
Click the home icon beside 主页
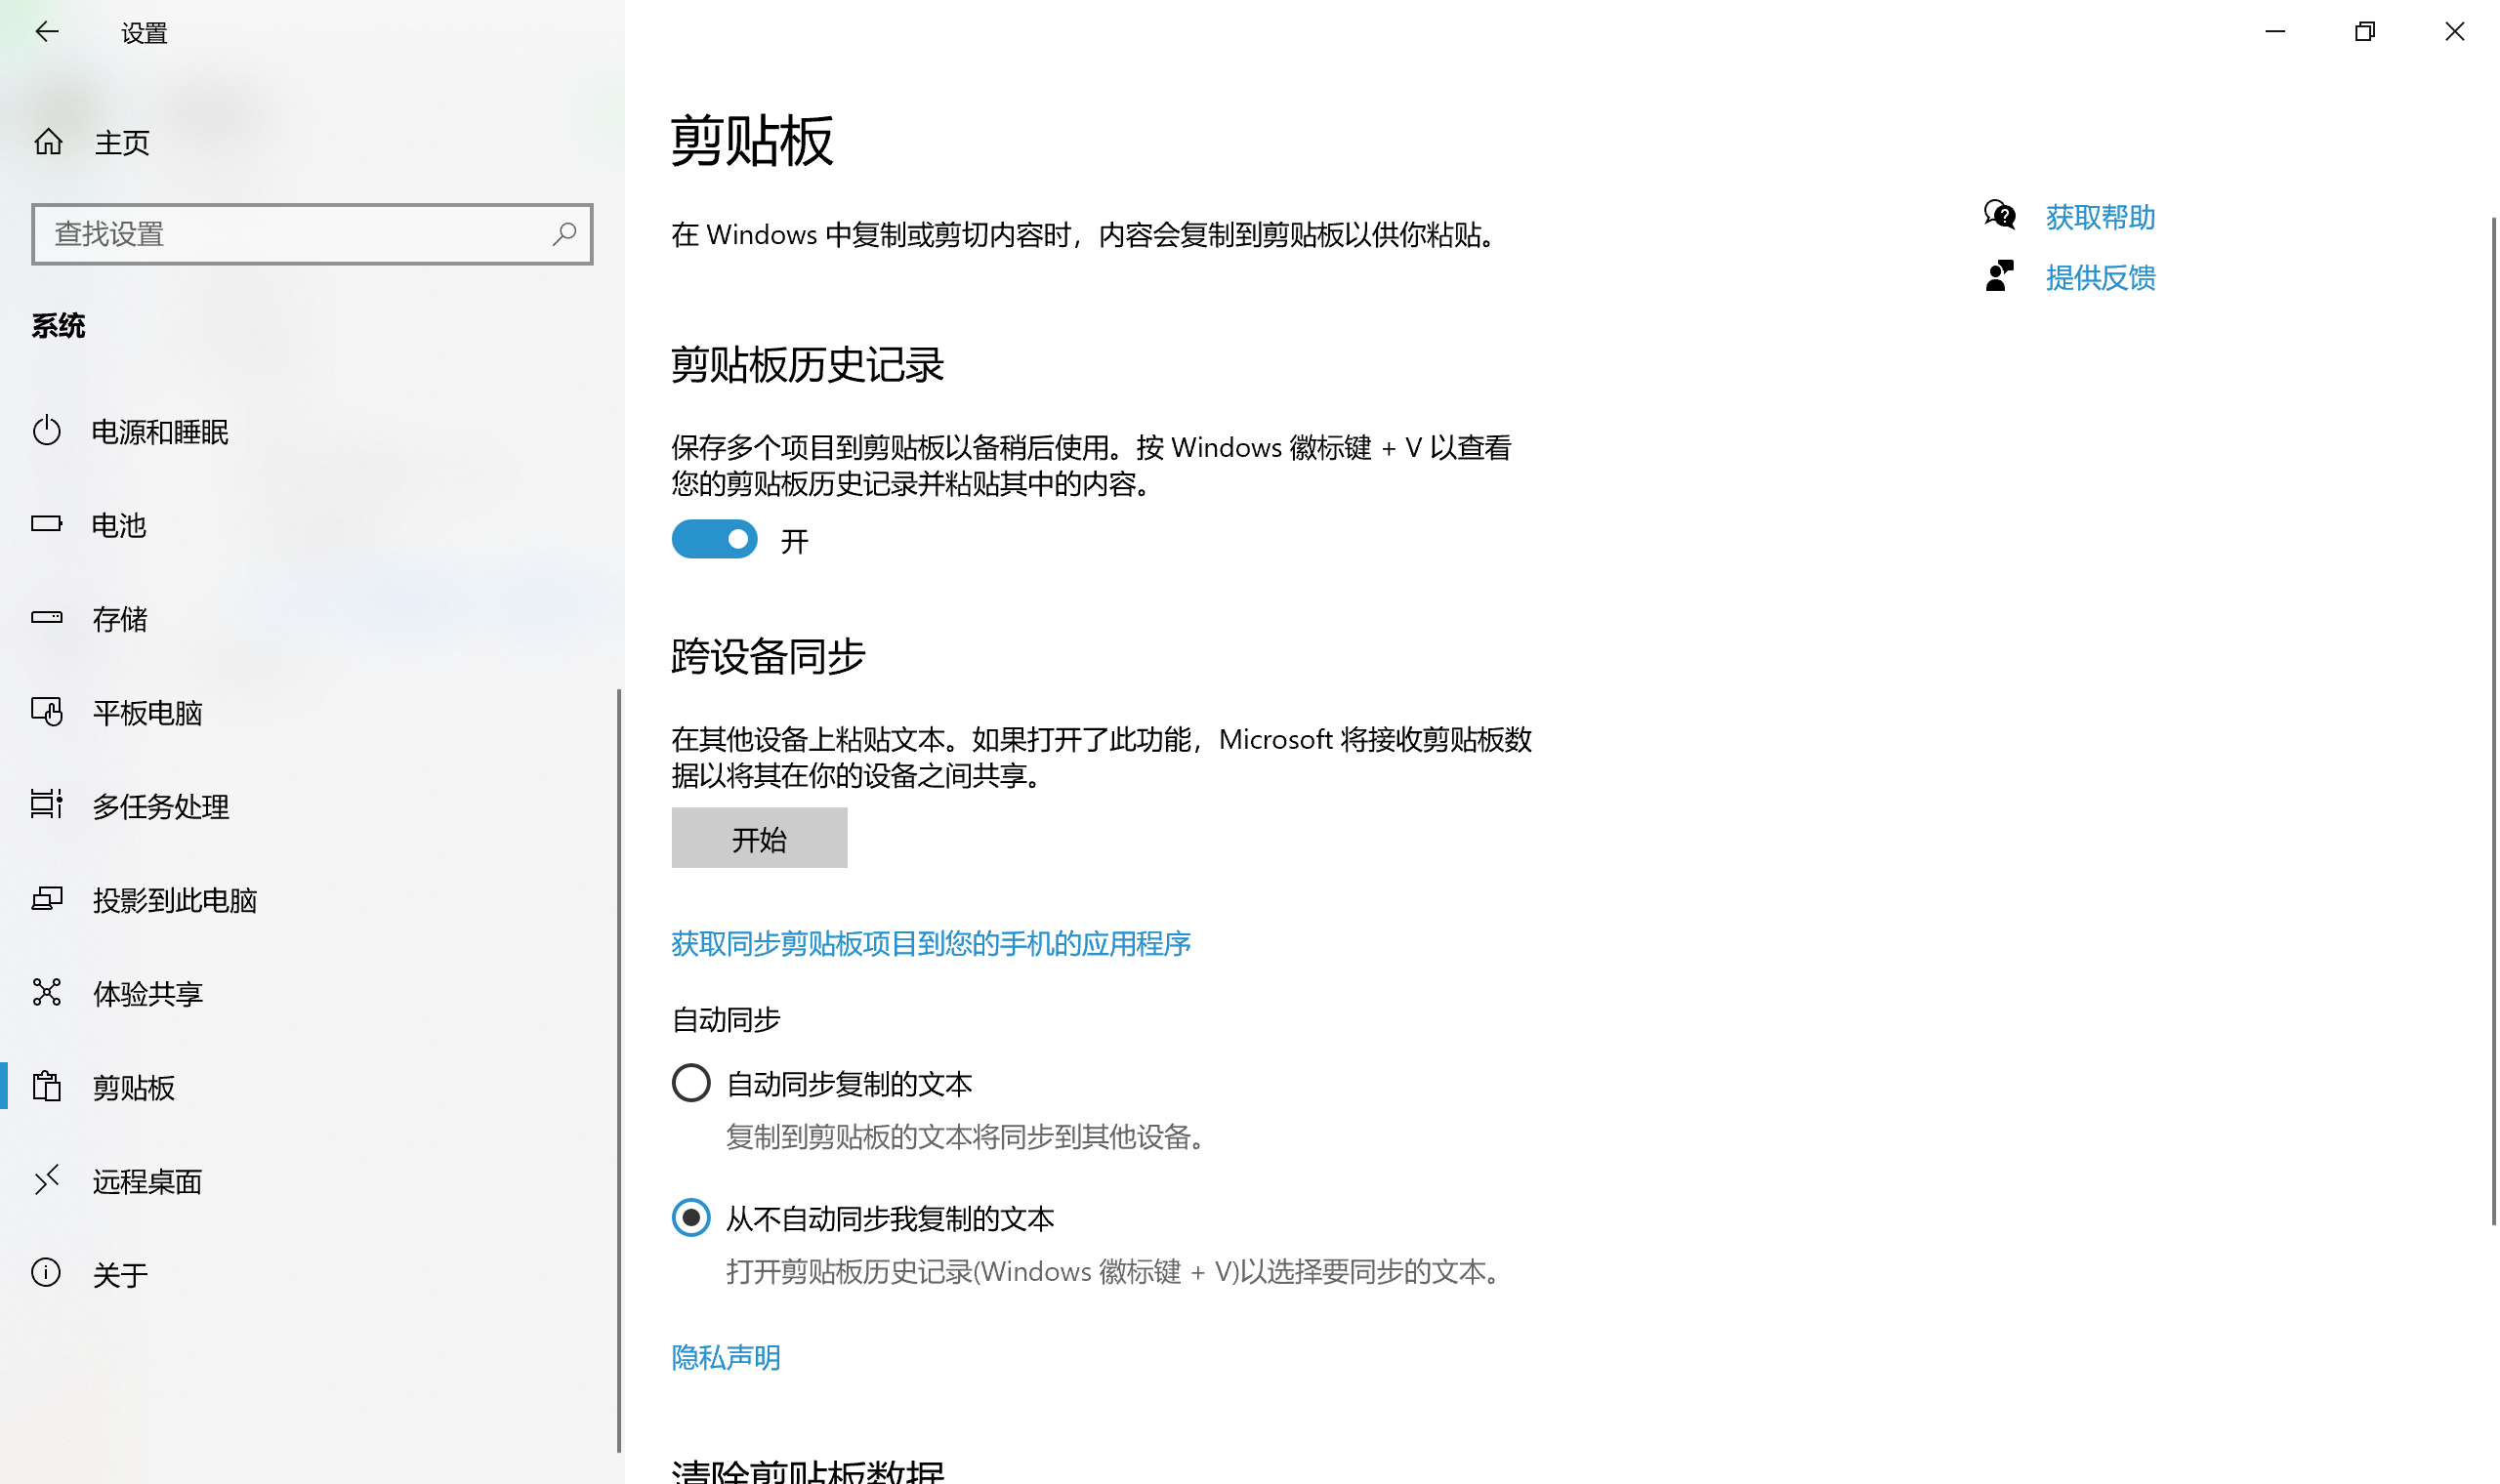[x=48, y=142]
